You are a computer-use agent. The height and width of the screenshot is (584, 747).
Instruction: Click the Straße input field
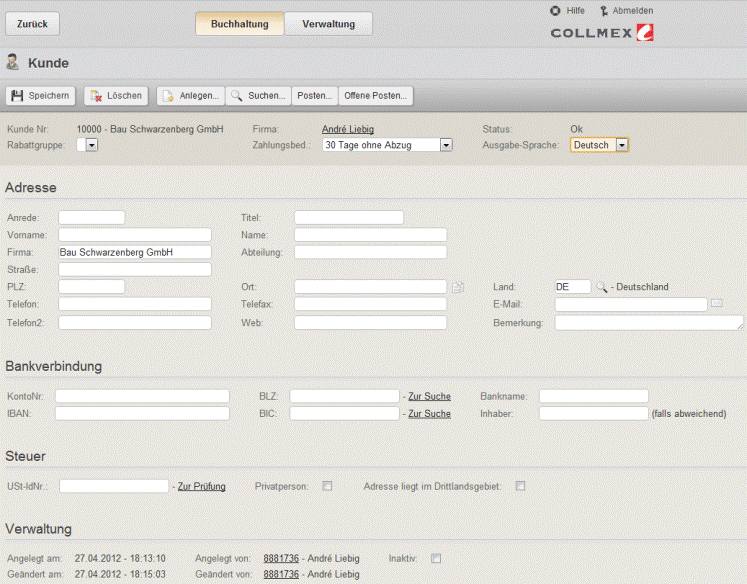pyautogui.click(x=135, y=269)
